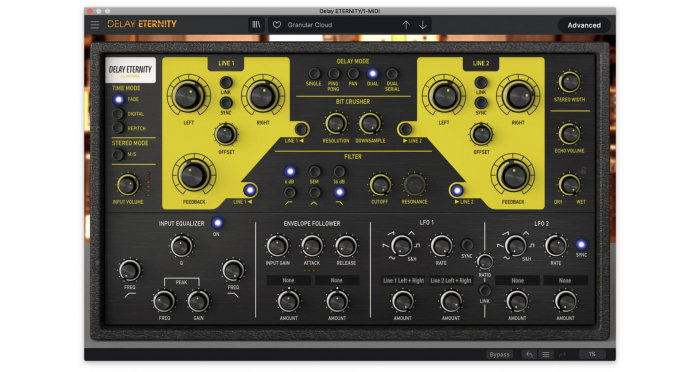Viewport: 700px width, 372px height.
Task: Open second Envelope Follower None destination dropdown
Action: (x=337, y=280)
